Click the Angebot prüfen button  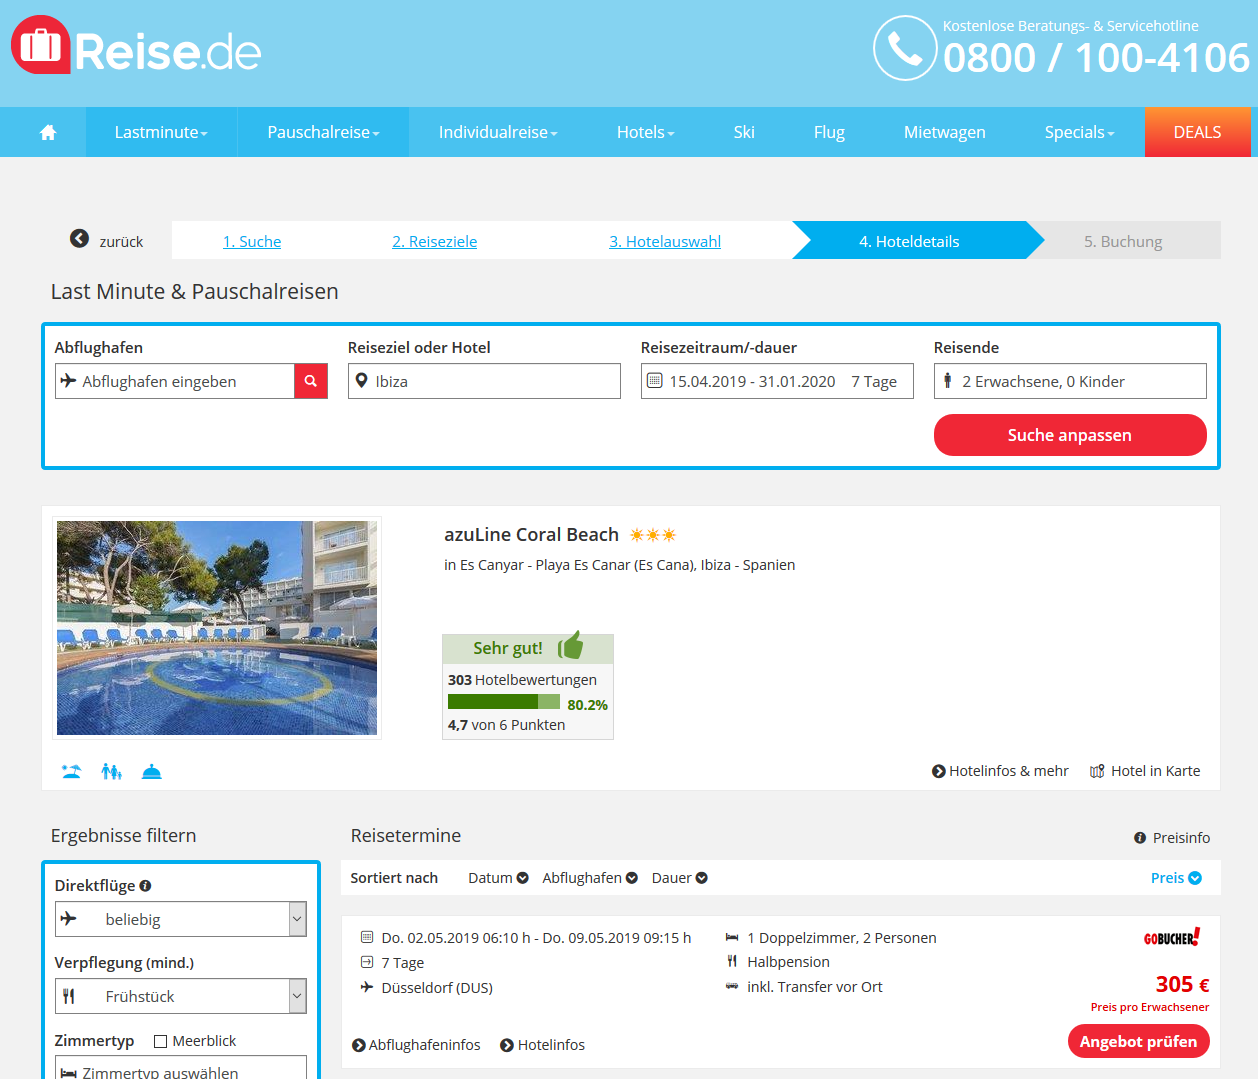coord(1138,1041)
